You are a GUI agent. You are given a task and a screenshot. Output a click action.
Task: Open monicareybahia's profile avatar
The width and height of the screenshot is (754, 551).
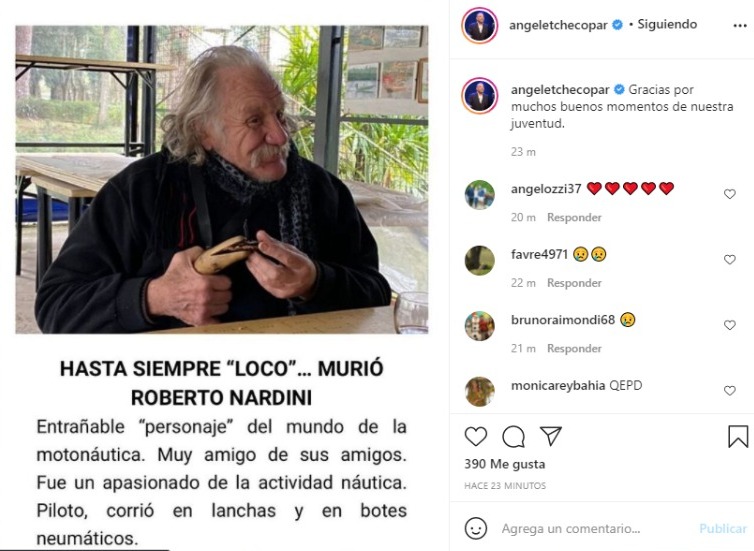click(479, 391)
